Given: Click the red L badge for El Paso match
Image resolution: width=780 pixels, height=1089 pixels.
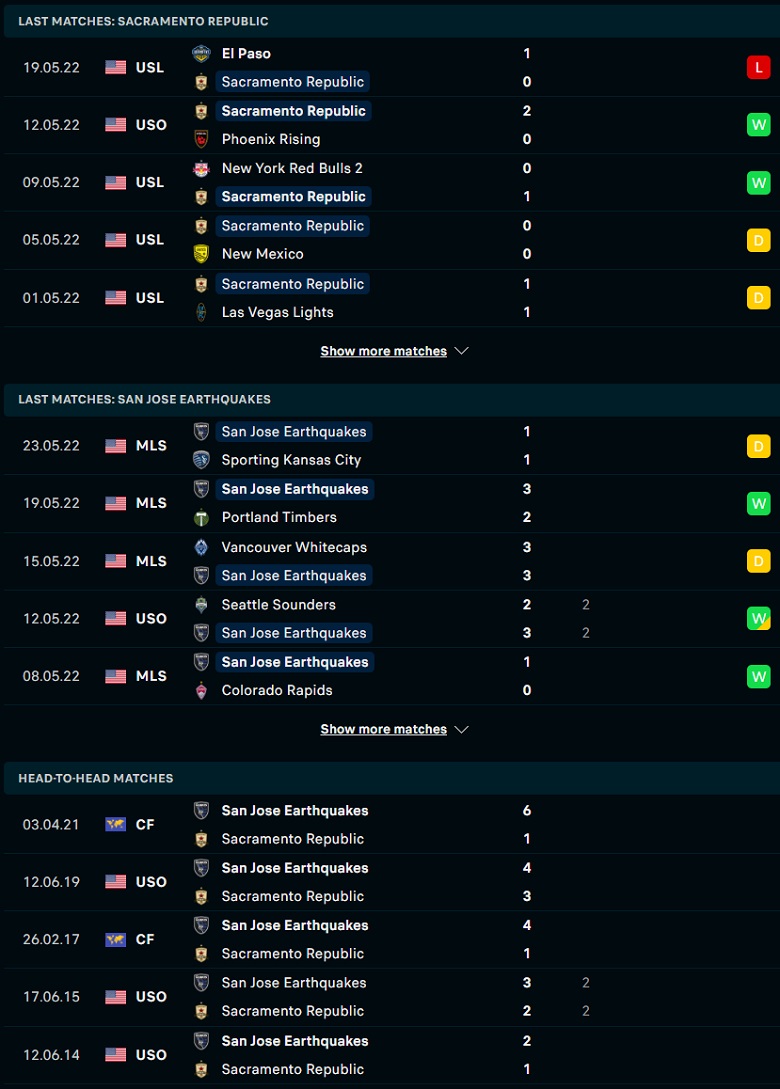Looking at the screenshot, I should tap(758, 67).
